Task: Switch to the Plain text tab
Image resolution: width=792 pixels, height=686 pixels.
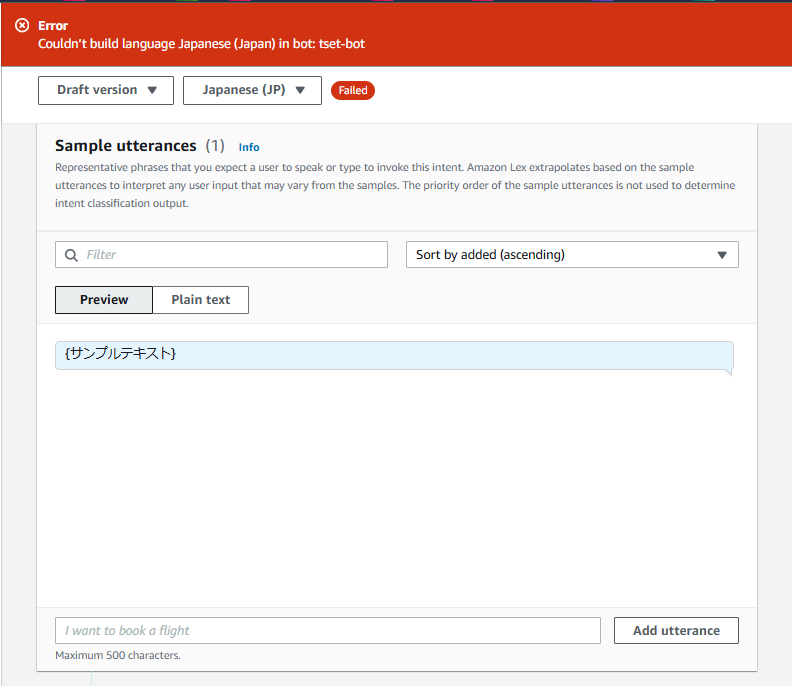Action: click(201, 300)
